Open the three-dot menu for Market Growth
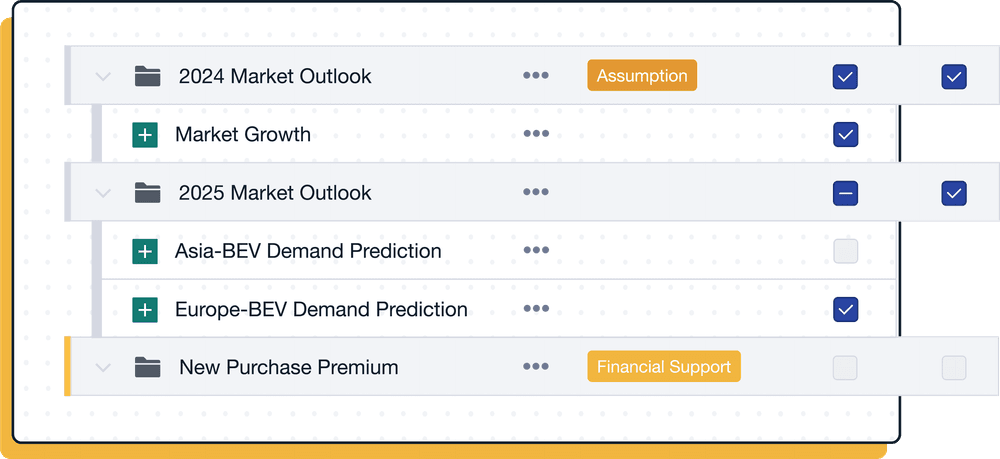Image resolution: width=1000 pixels, height=459 pixels. click(536, 134)
